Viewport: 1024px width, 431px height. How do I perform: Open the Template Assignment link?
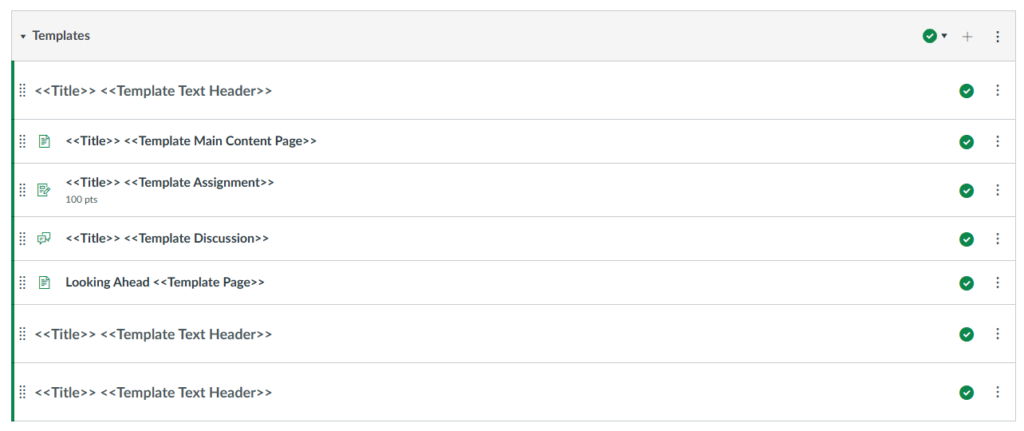point(170,182)
